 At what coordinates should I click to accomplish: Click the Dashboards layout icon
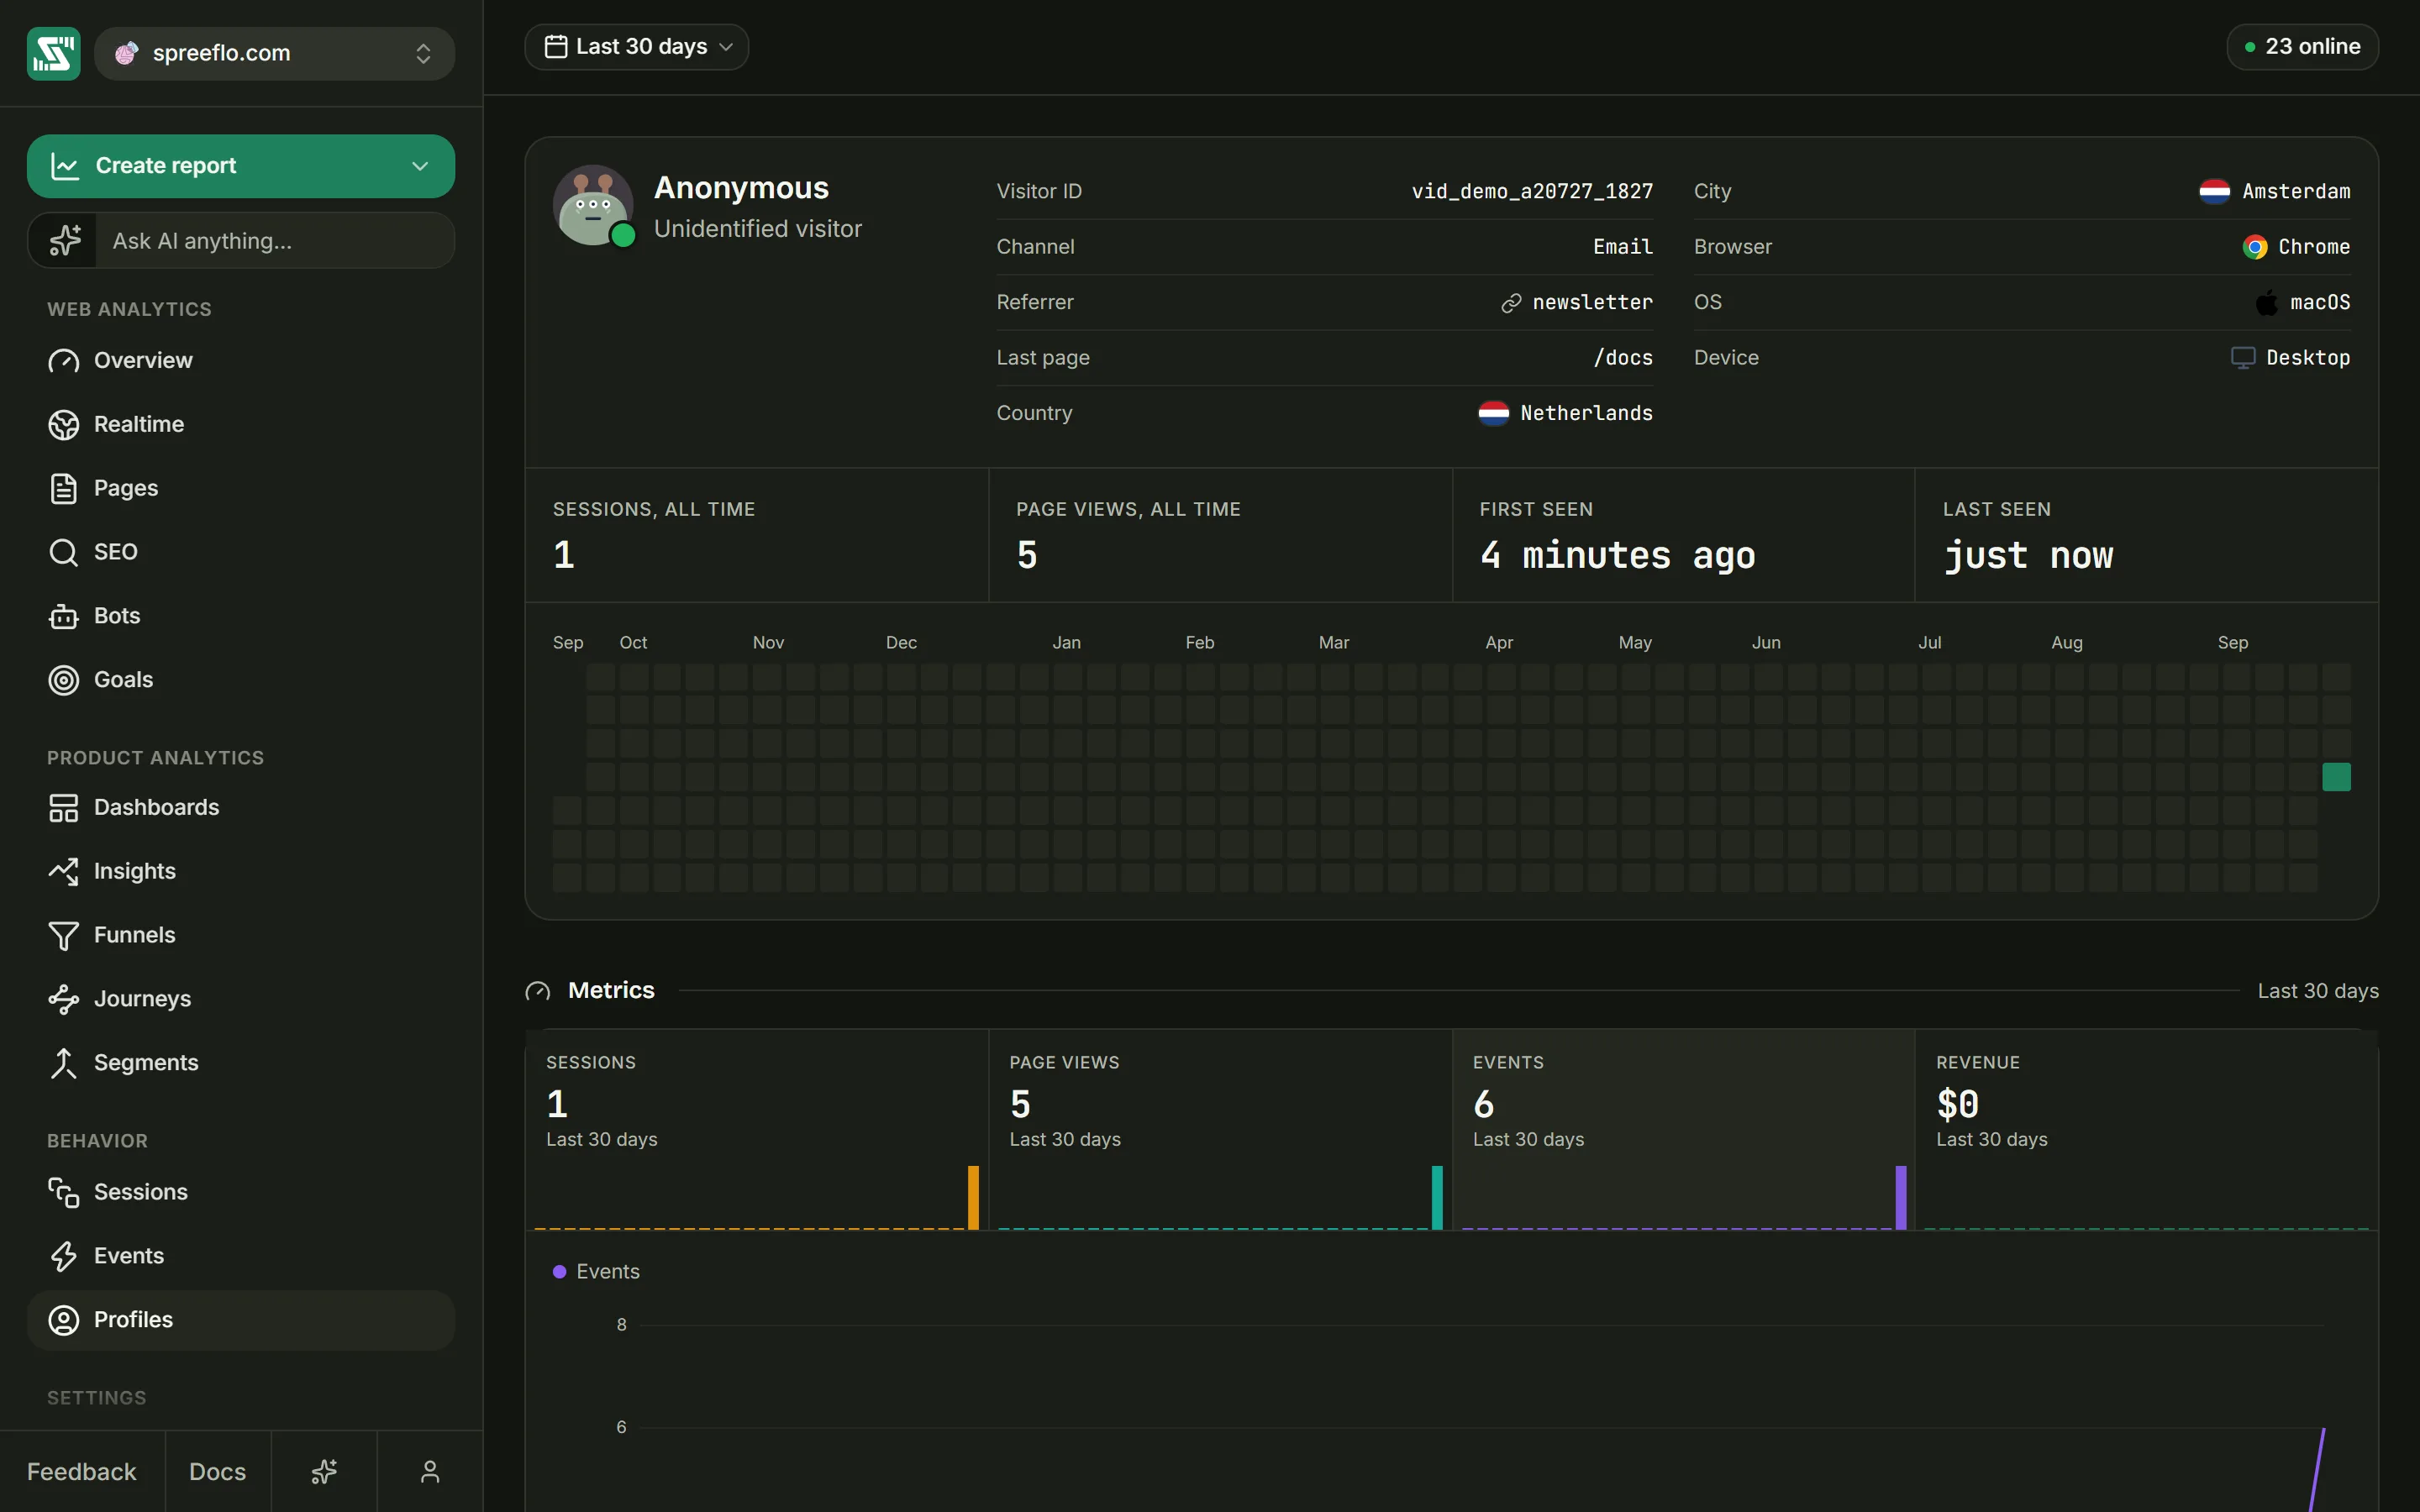click(x=63, y=807)
